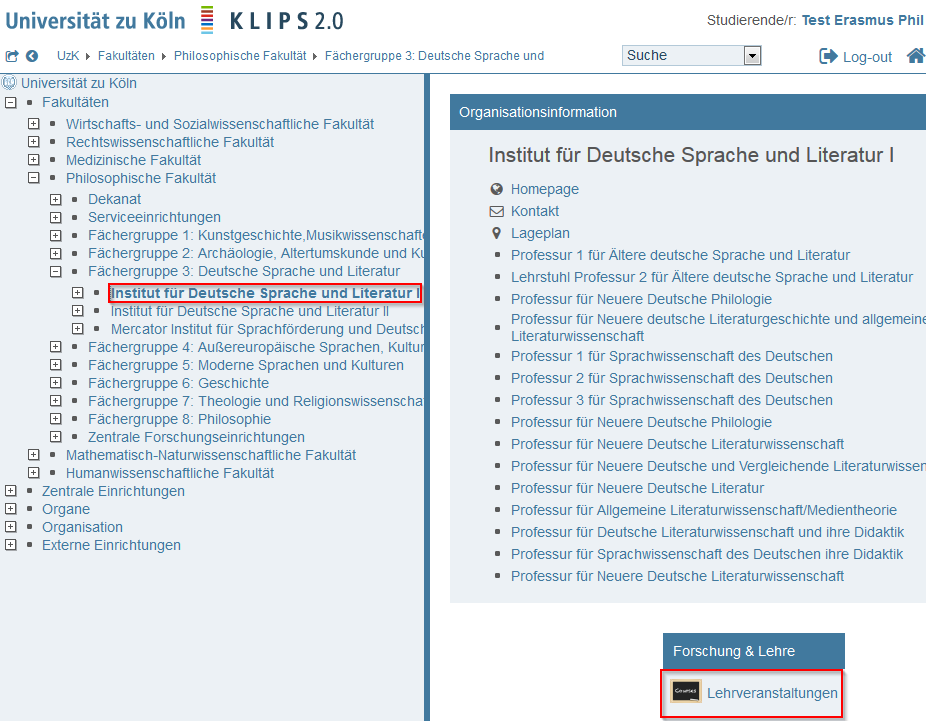This screenshot has height=721, width=926.
Task: Click Philosophische Fakultät breadcrumb link
Action: pyautogui.click(x=240, y=56)
